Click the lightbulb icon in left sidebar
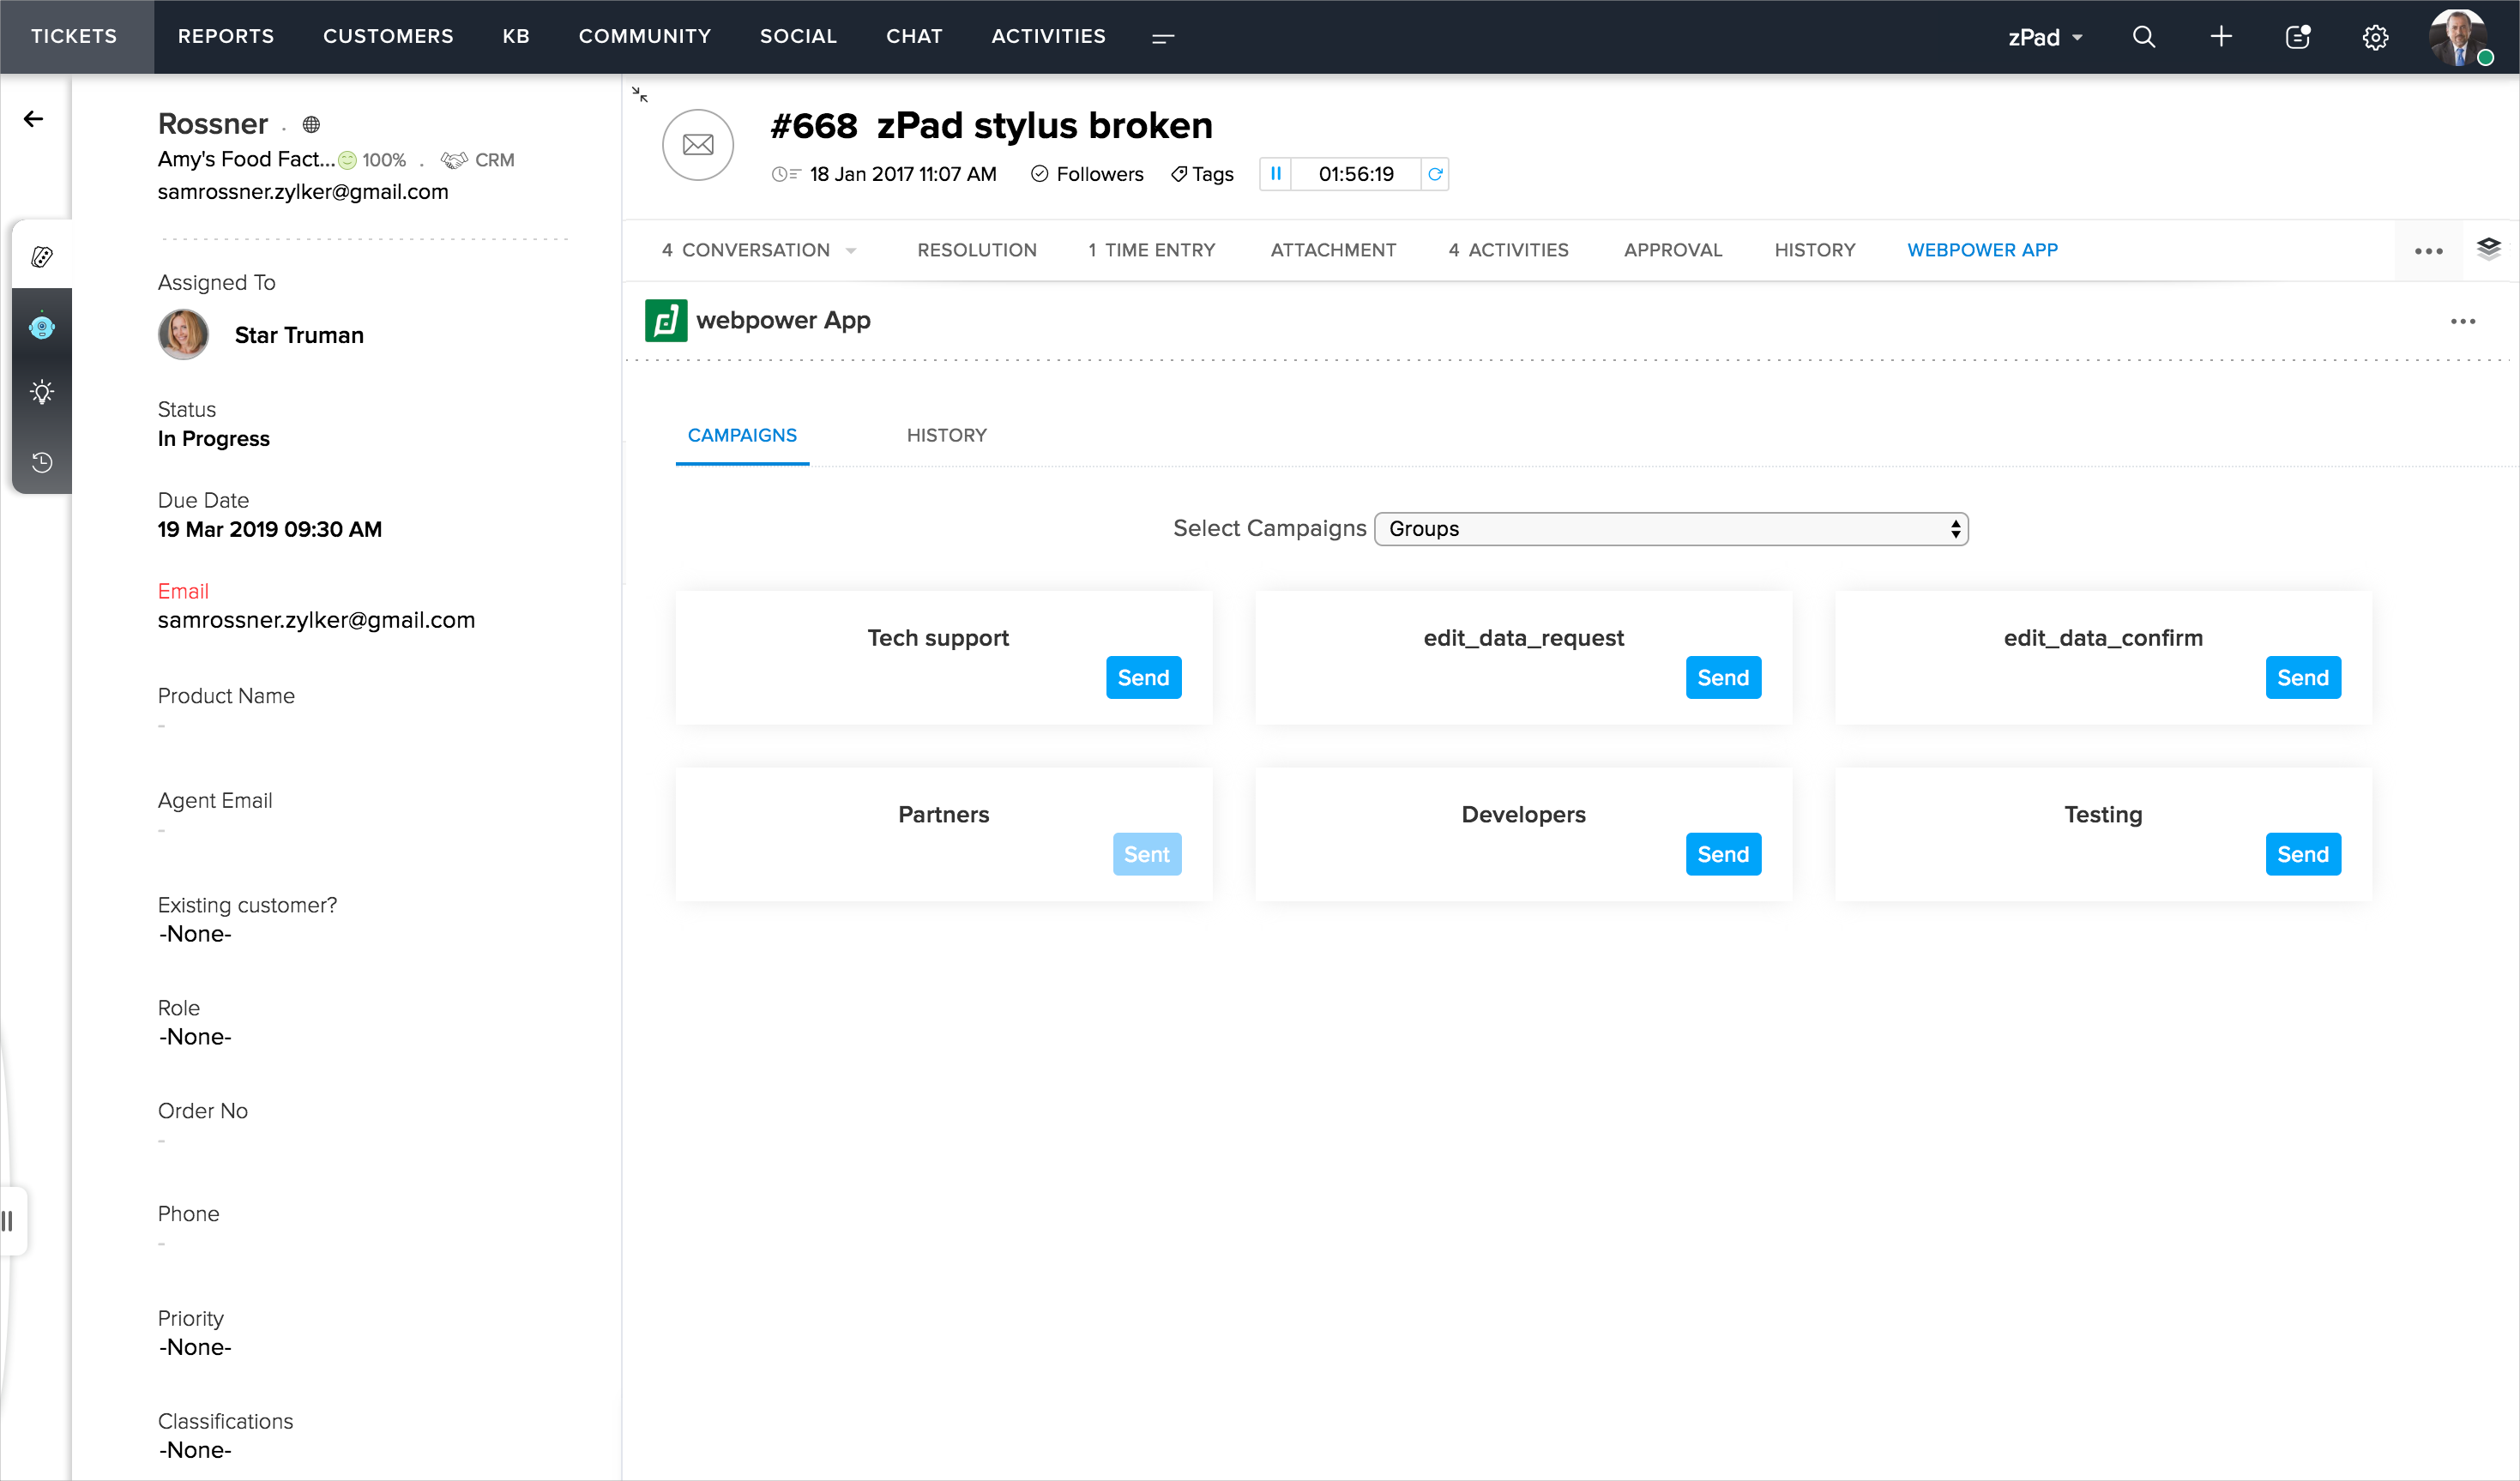 coord(42,392)
